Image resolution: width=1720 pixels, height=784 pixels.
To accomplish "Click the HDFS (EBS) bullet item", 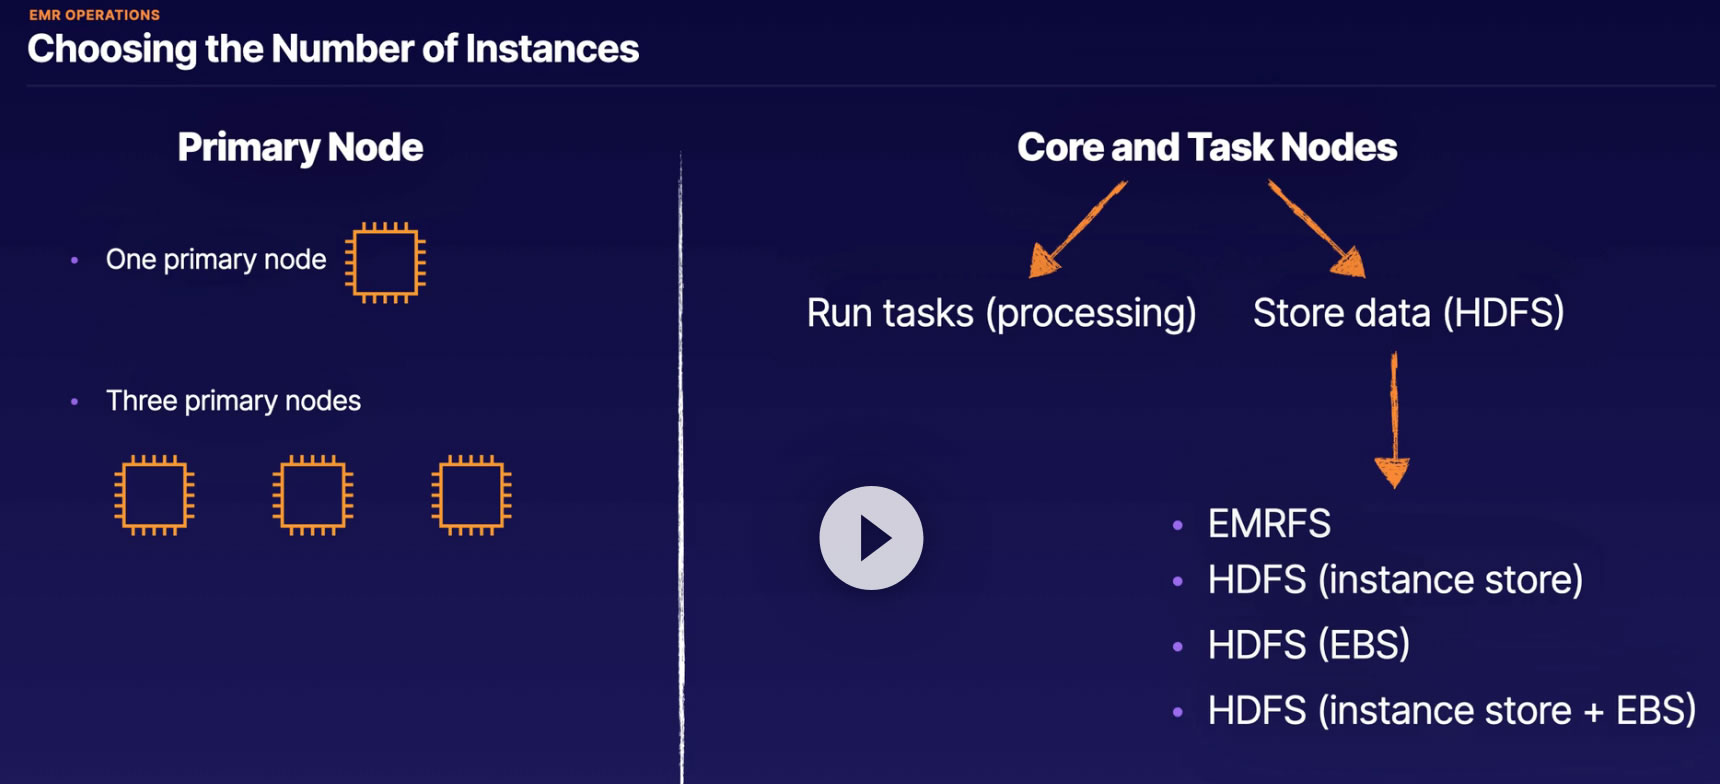I will (1308, 645).
